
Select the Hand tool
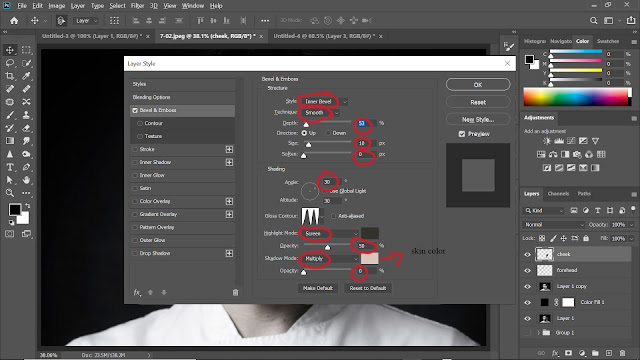pos(27,180)
